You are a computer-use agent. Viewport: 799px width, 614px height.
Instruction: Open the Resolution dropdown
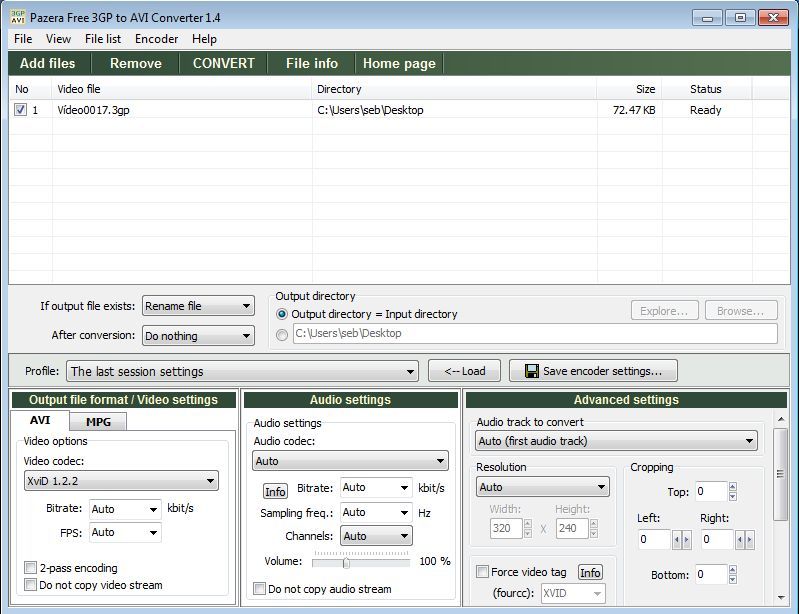click(543, 487)
